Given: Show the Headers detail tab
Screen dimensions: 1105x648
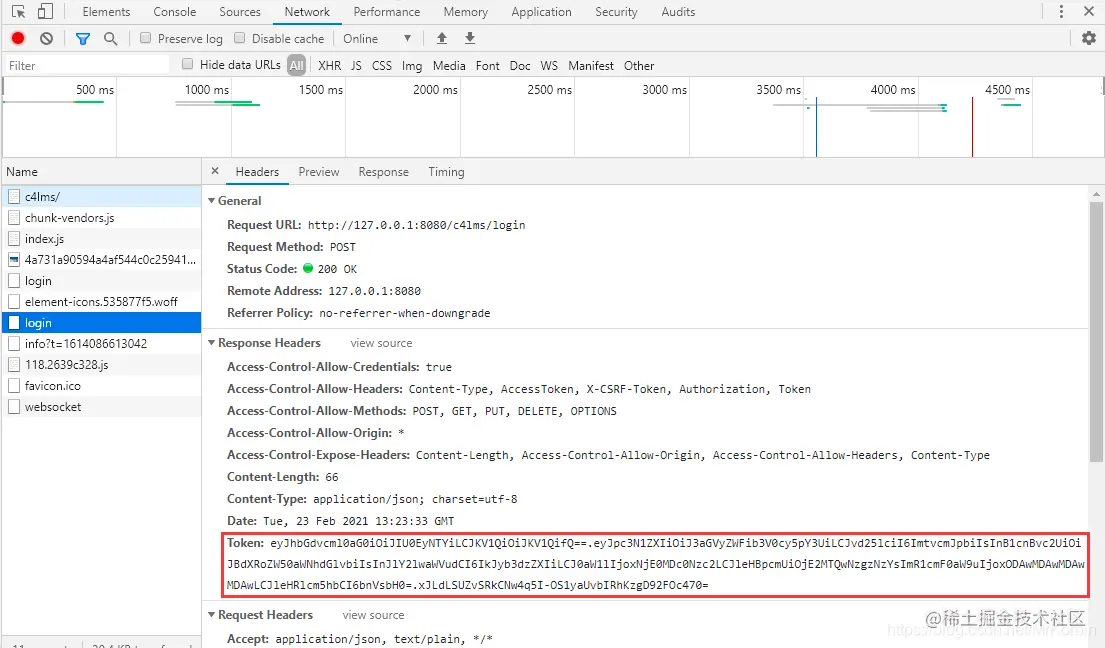Looking at the screenshot, I should tap(257, 172).
